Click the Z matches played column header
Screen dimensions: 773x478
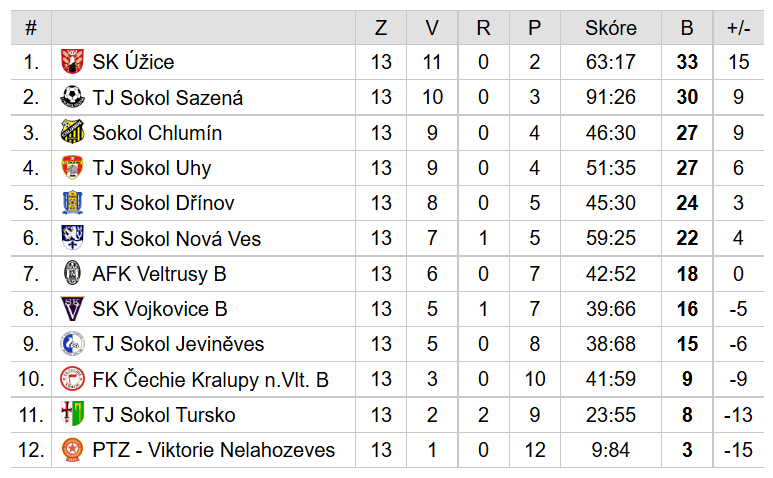(381, 28)
